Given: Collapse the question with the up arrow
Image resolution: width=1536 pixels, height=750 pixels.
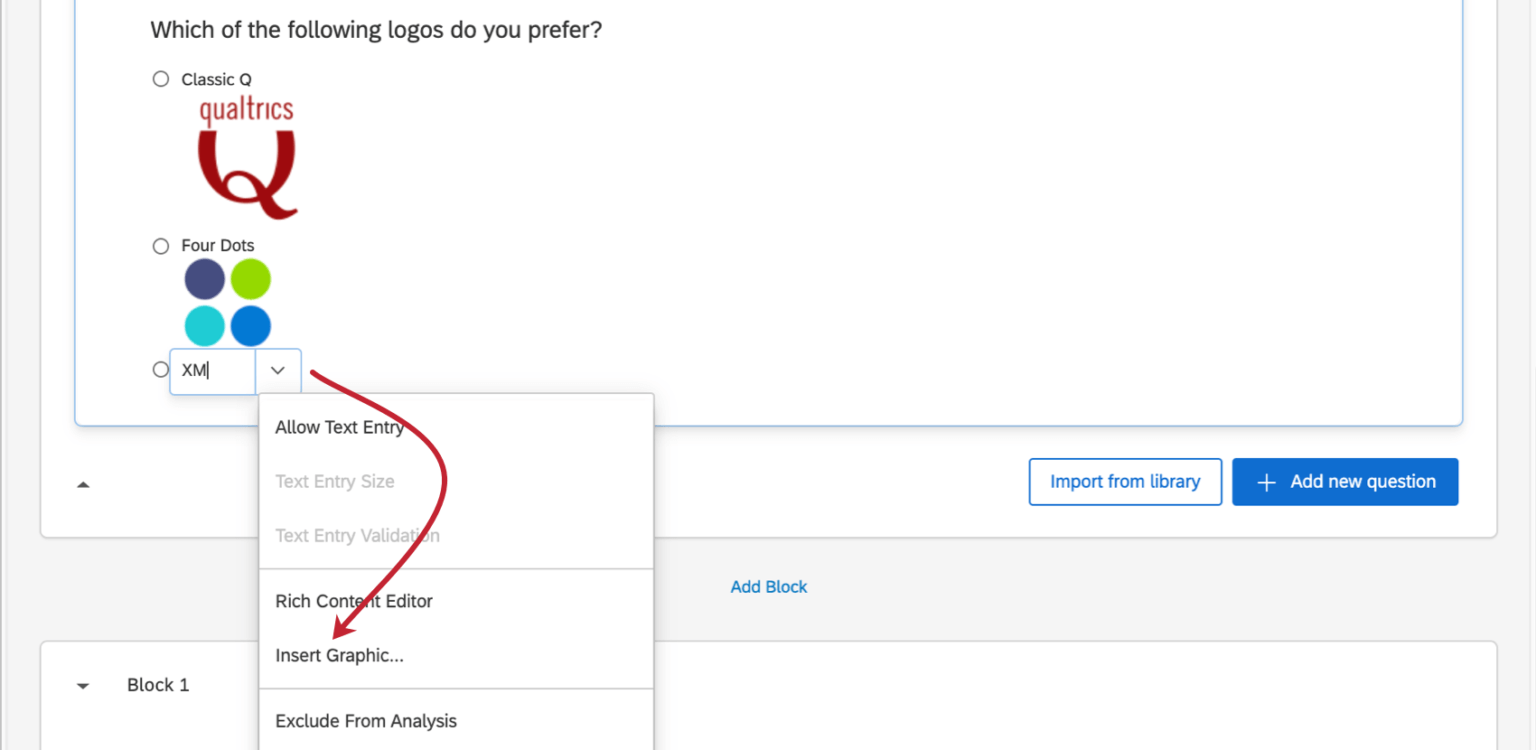Looking at the screenshot, I should pyautogui.click(x=83, y=484).
